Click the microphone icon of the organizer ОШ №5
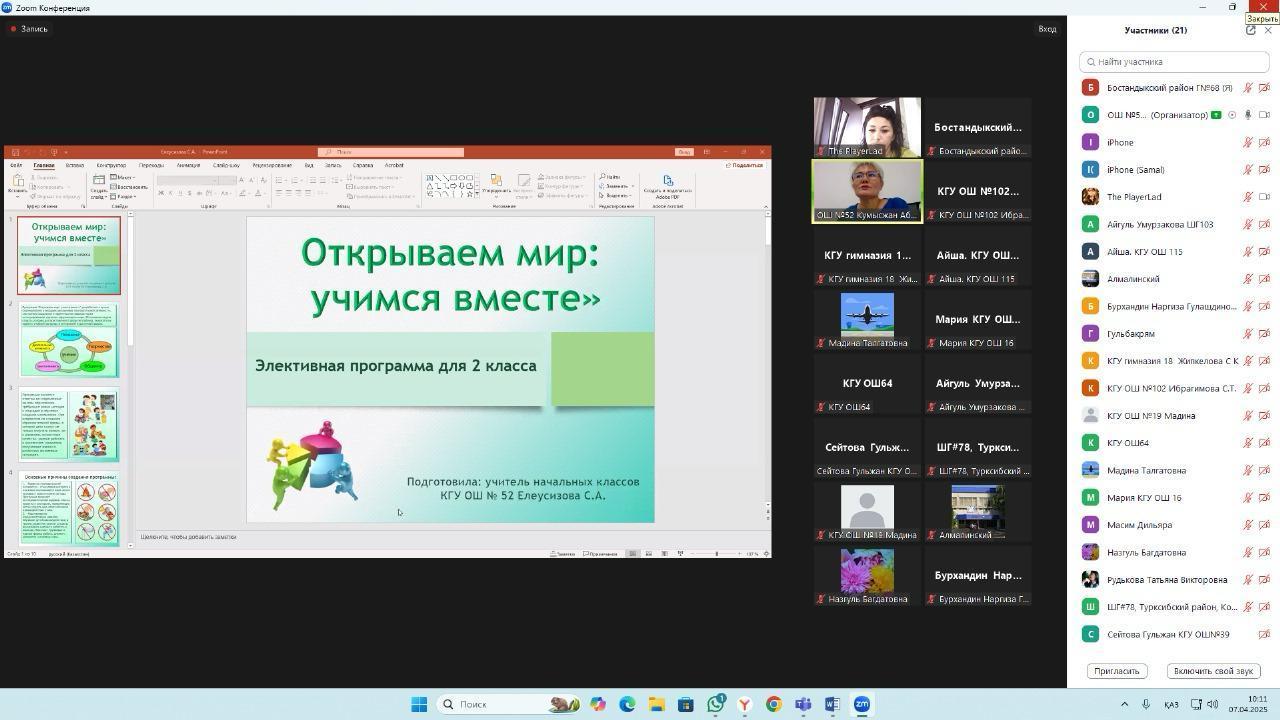Viewport: 1280px width, 720px height. point(1248,115)
